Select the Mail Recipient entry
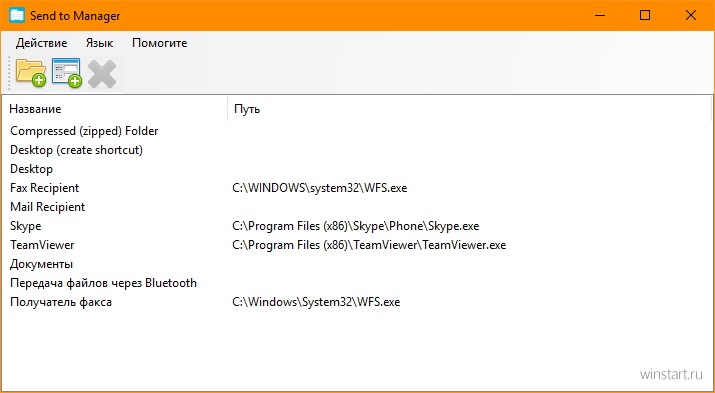This screenshot has height=393, width=715. pos(47,207)
